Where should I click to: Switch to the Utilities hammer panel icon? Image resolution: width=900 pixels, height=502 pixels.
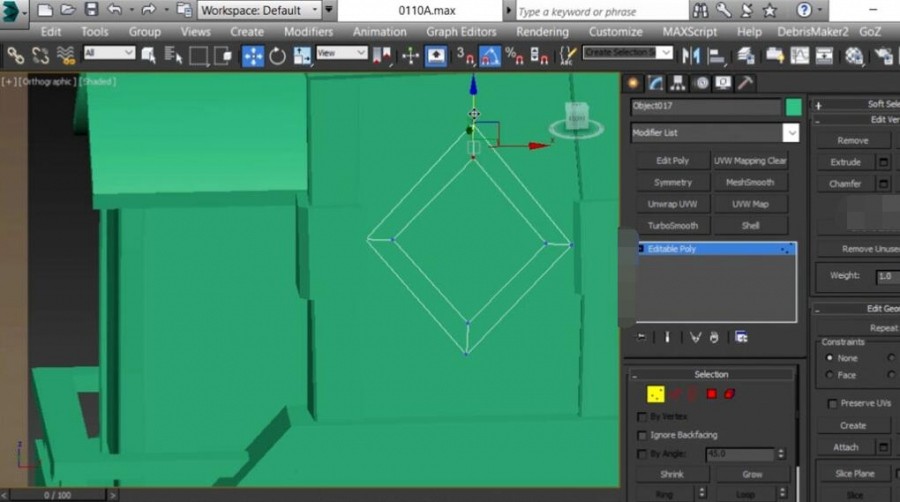point(745,83)
